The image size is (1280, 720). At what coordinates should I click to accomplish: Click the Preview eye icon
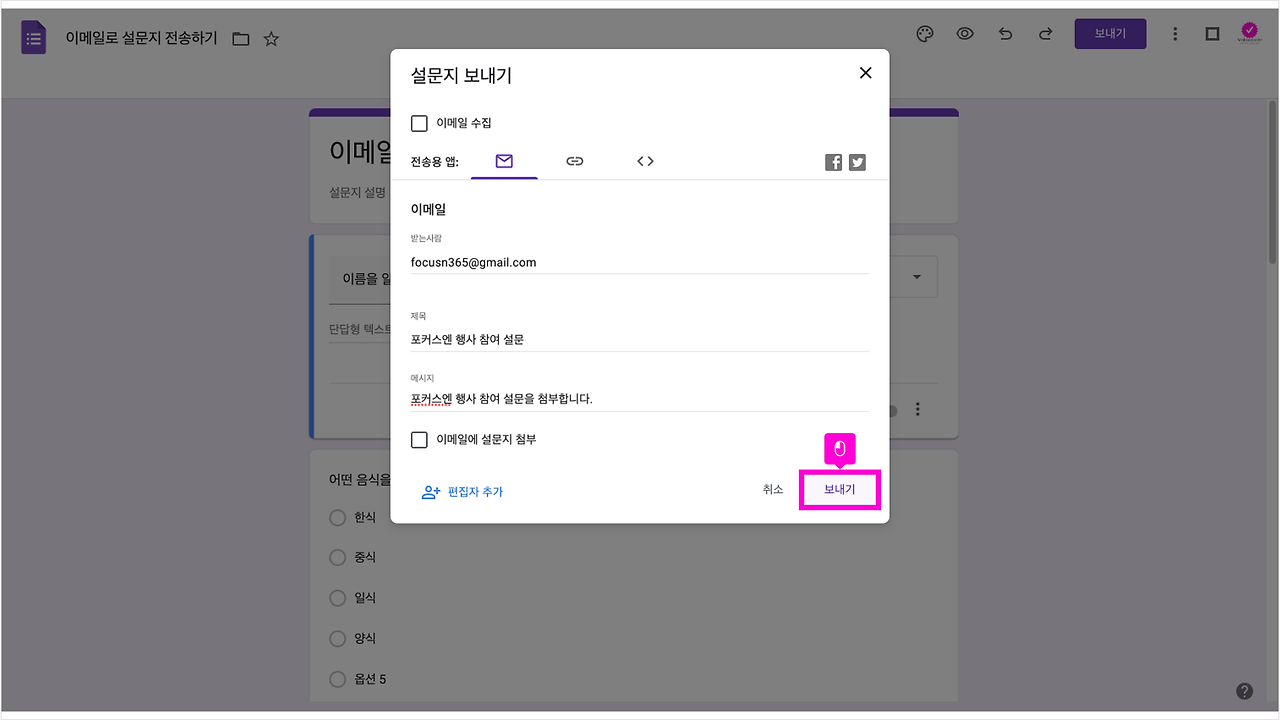pos(964,33)
